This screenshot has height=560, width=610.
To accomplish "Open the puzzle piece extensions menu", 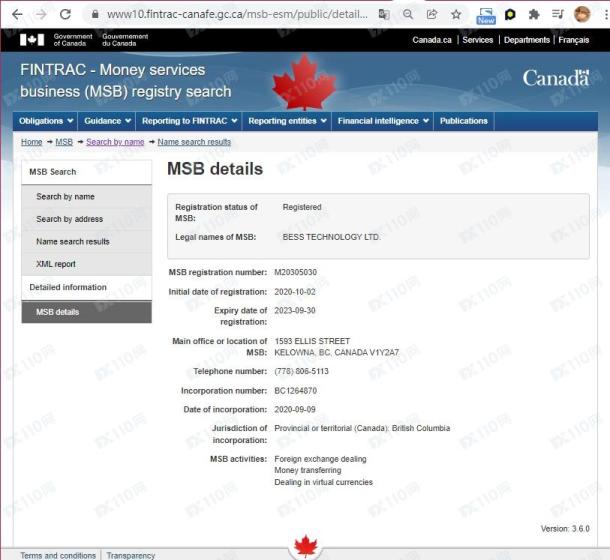I will (534, 14).
